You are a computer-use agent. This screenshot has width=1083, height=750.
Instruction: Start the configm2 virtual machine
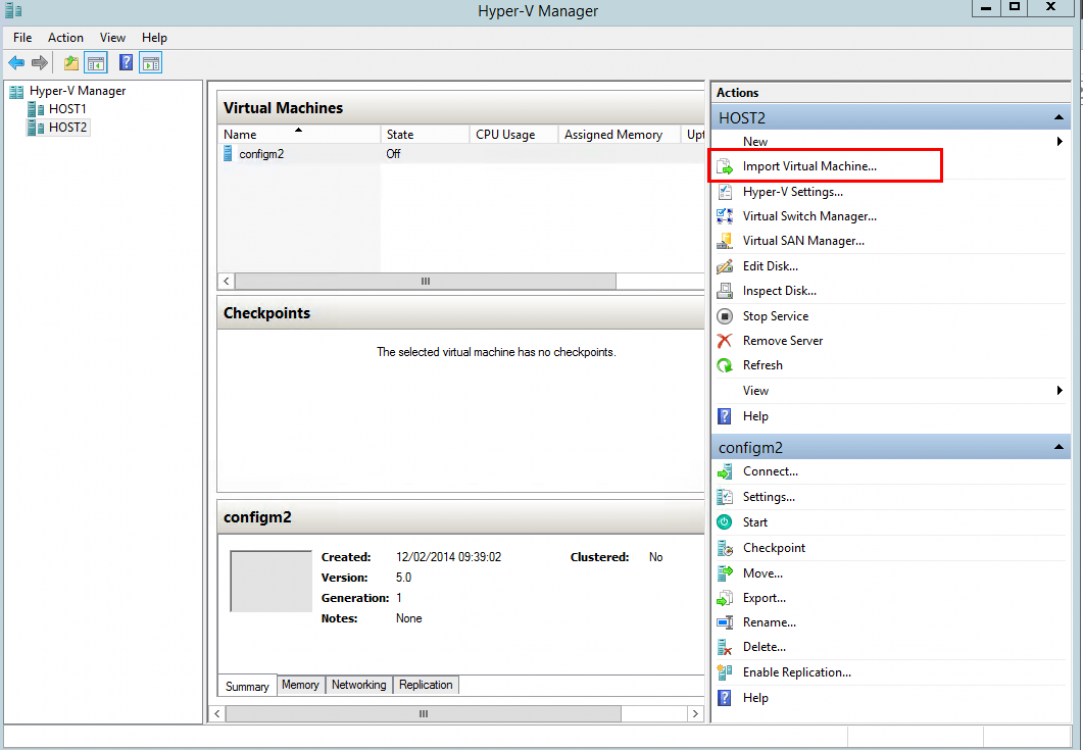757,522
